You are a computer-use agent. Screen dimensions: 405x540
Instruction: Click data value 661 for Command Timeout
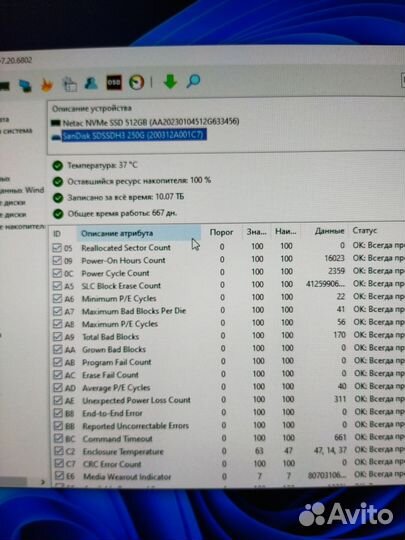[340, 437]
